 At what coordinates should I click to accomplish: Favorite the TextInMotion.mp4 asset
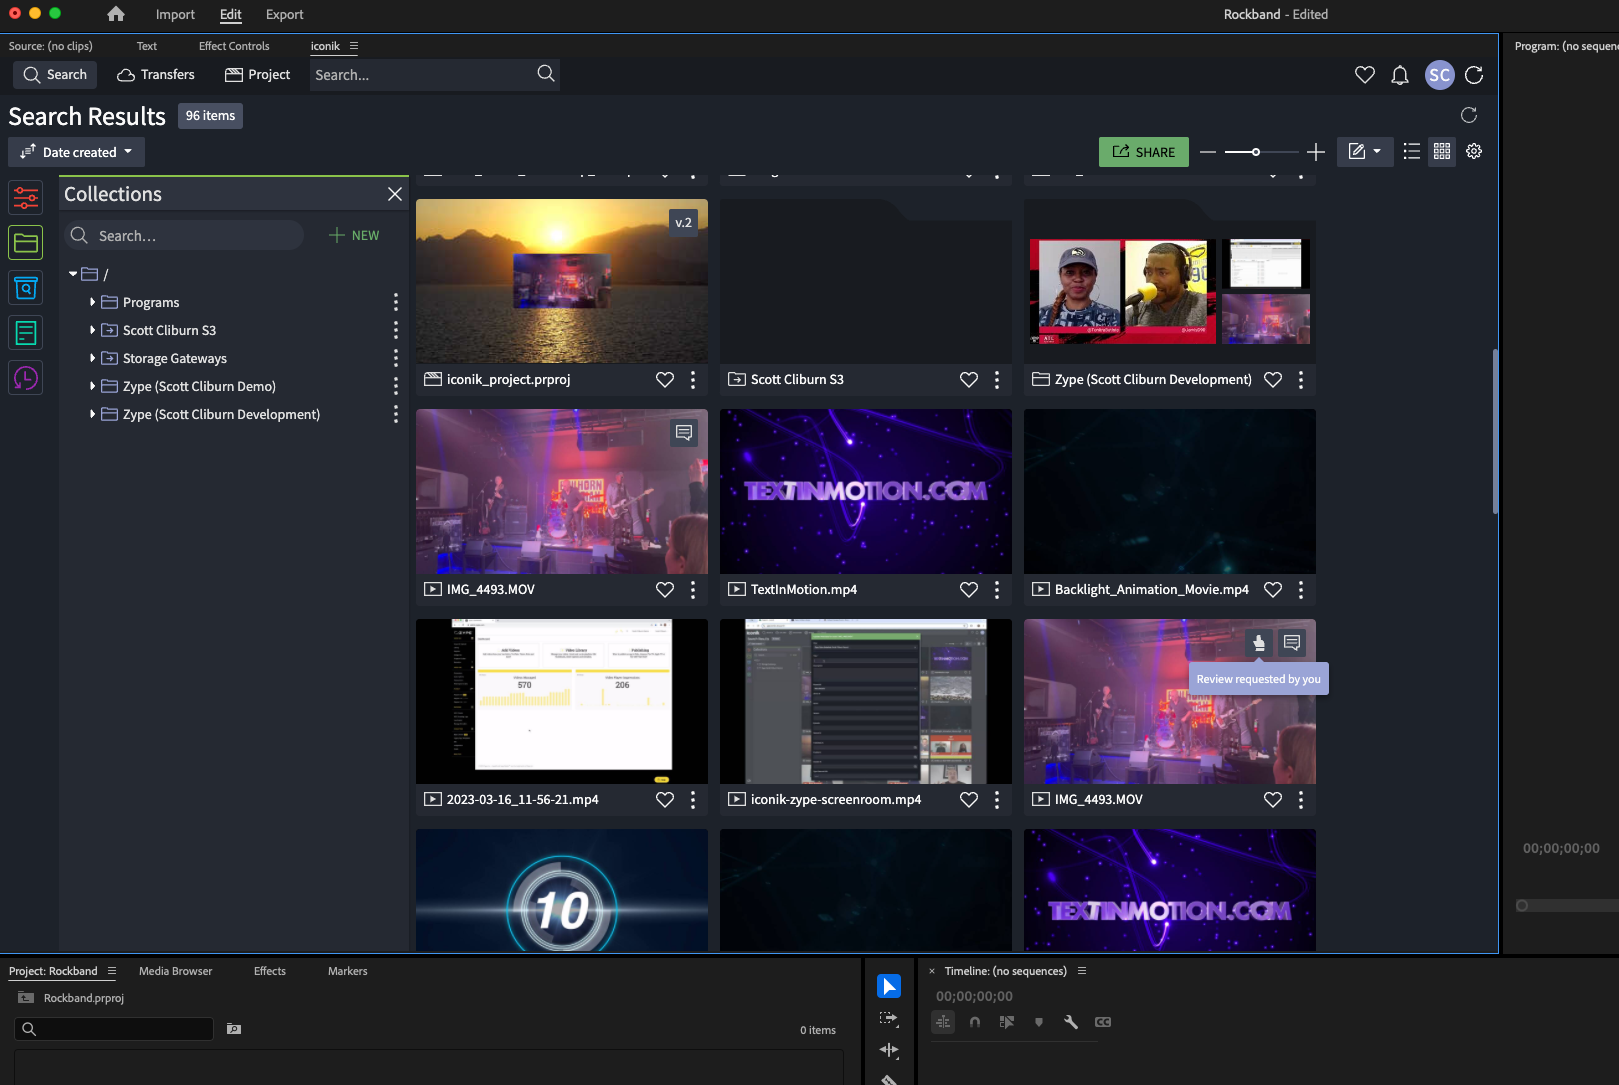(968, 589)
